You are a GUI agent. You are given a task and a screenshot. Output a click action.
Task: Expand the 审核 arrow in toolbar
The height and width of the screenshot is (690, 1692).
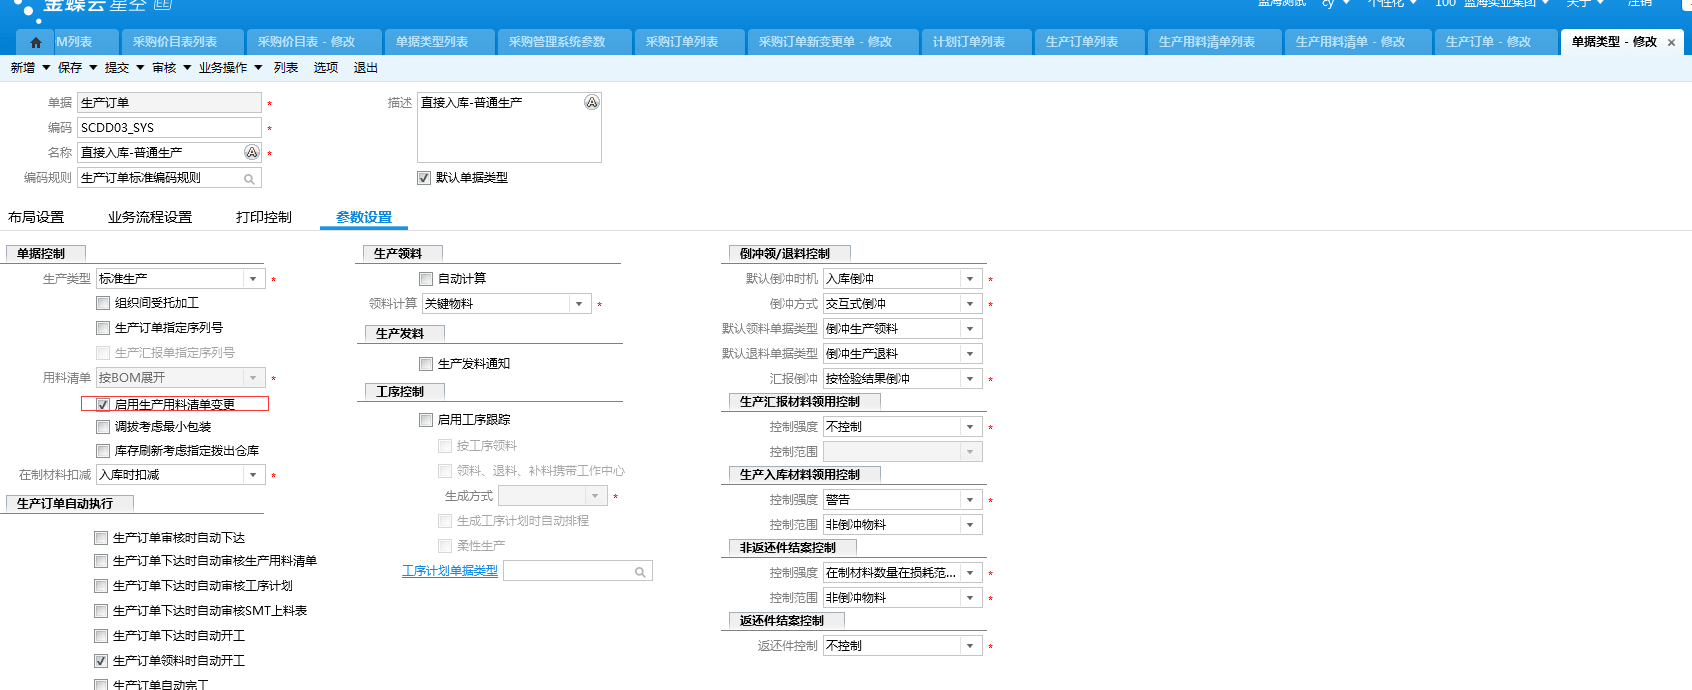point(187,68)
